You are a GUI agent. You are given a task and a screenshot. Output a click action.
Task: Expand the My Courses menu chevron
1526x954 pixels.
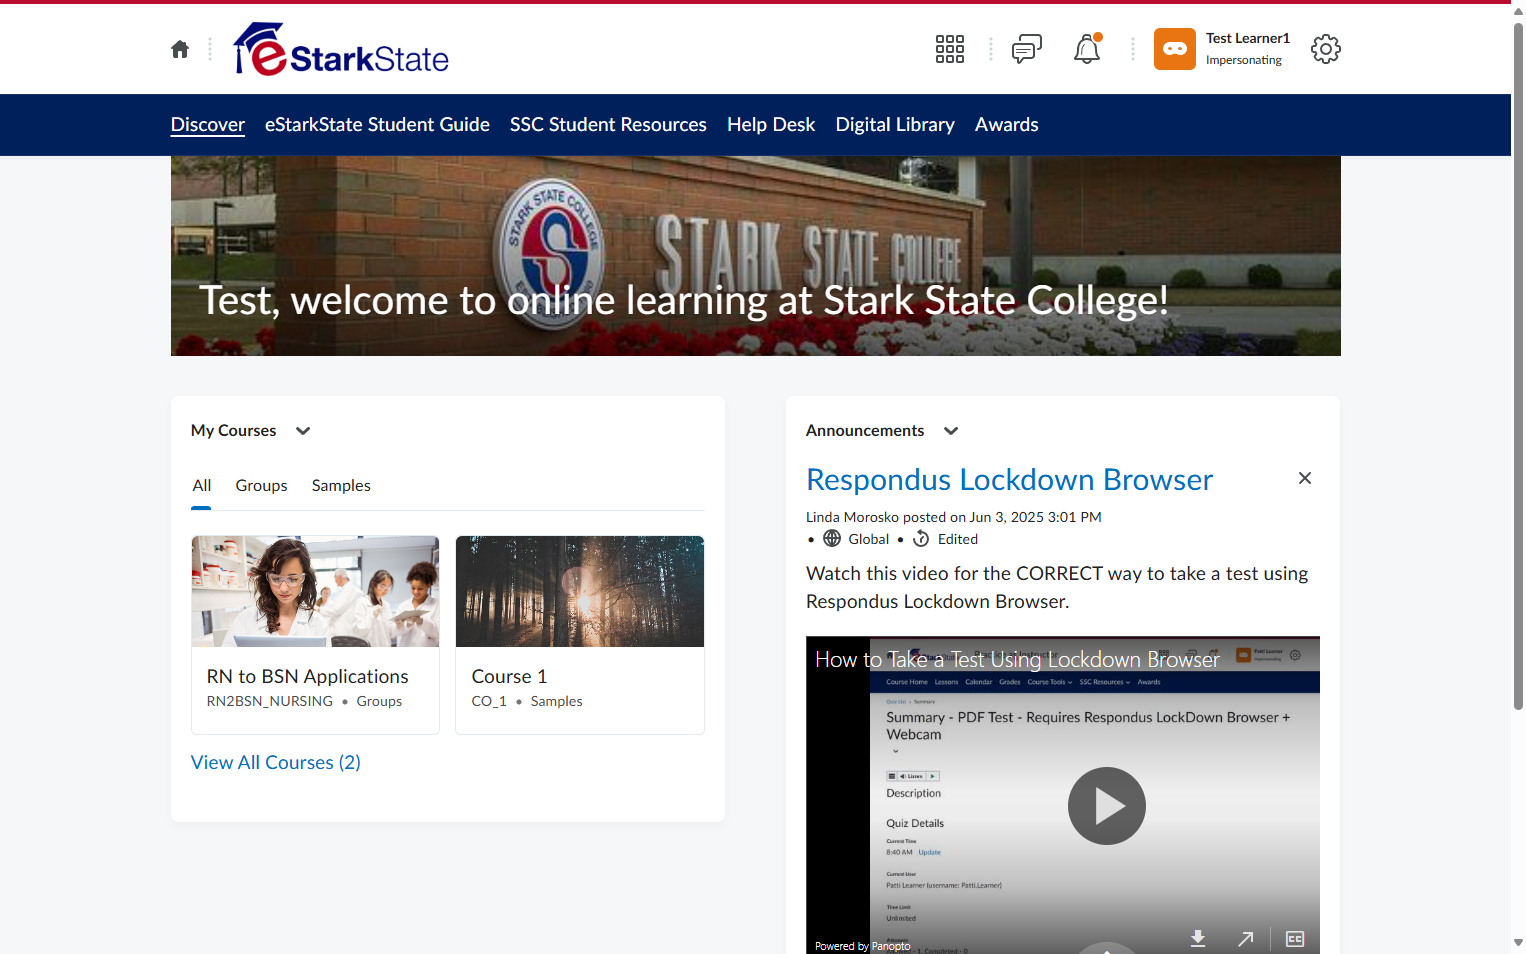303,431
